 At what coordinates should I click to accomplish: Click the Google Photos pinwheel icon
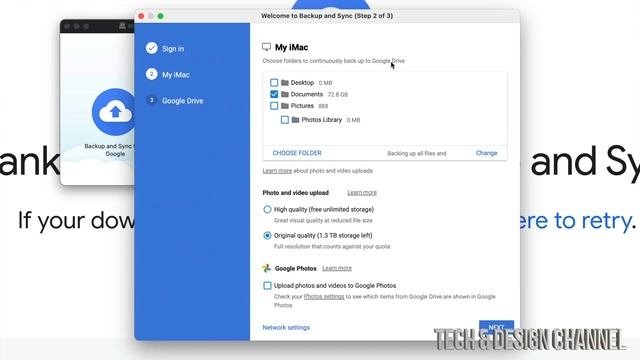coord(267,268)
